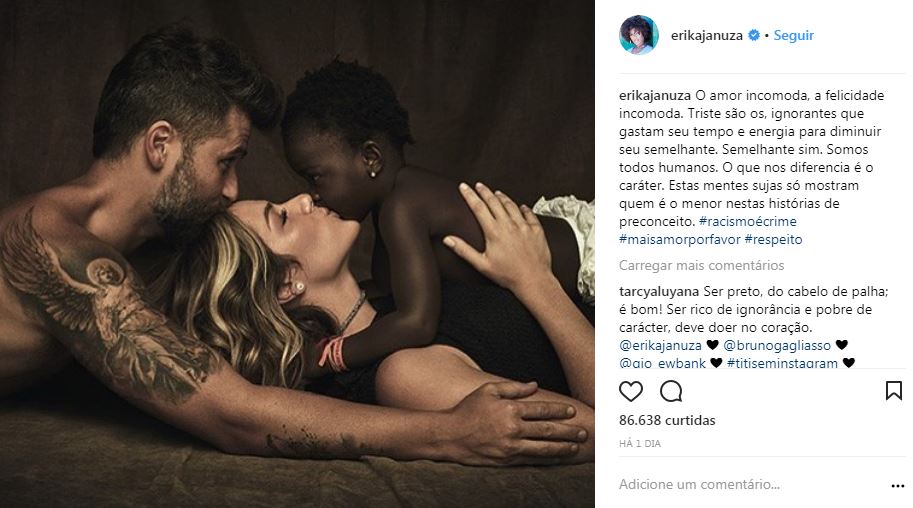Open the @erikajanuza mention in the comment
The image size is (913, 508).
660,345
